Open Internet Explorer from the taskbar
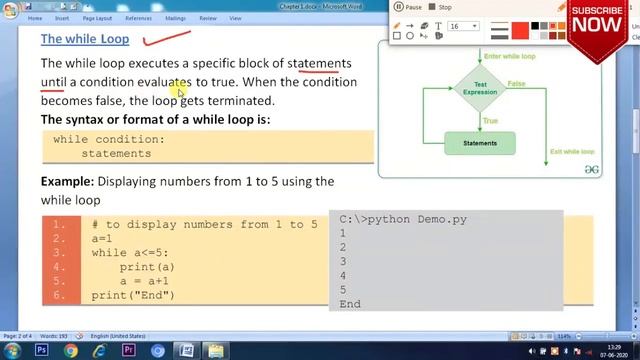 [x=99, y=351]
